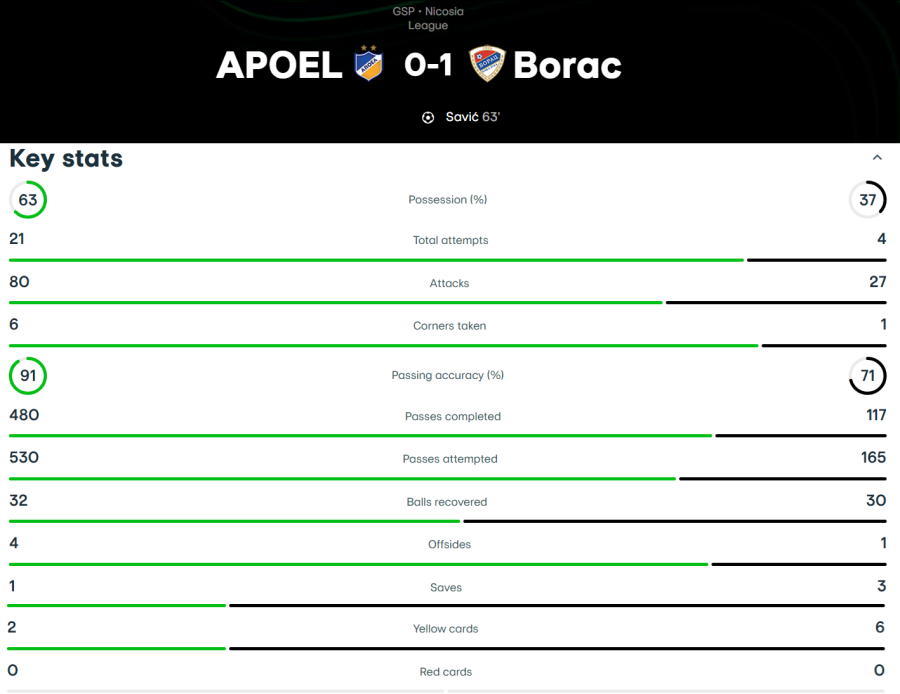Select the Passes completed stat label
Viewport: 900px width, 694px height.
coord(452,417)
